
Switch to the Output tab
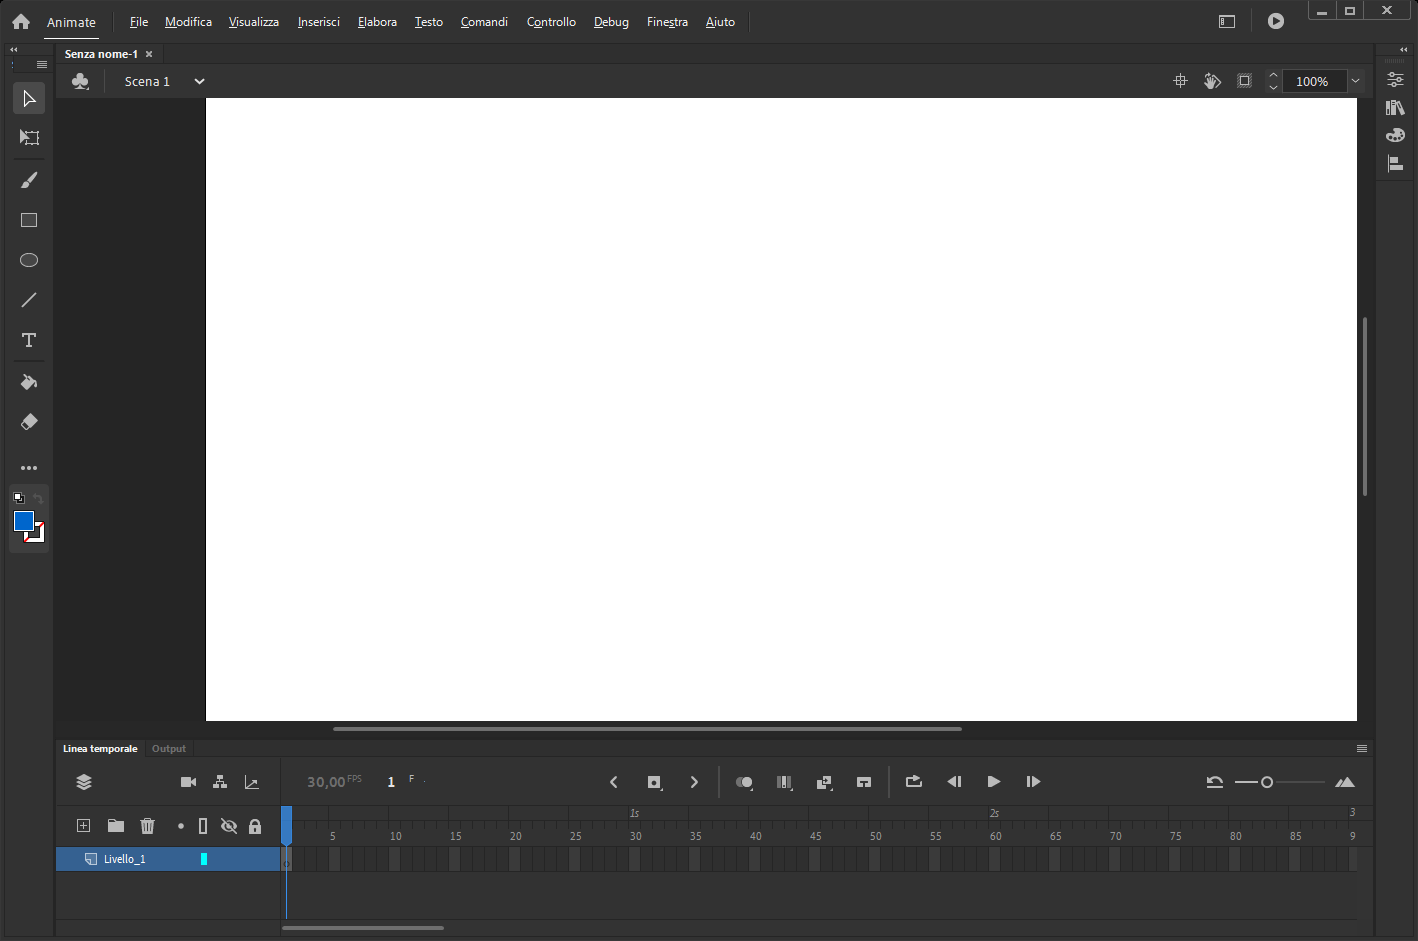click(169, 748)
